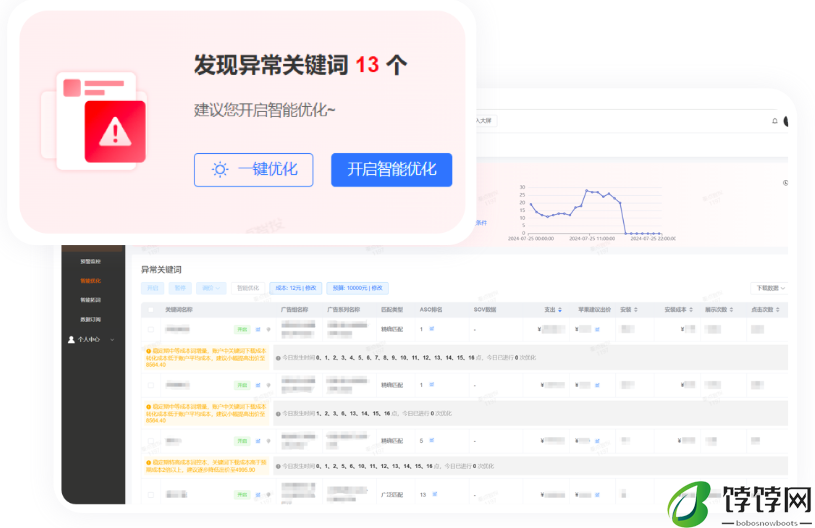Image resolution: width=815 pixels, height=528 pixels.
Task: Click the 苹果建议出价 icon in the second row
Action: [597, 385]
